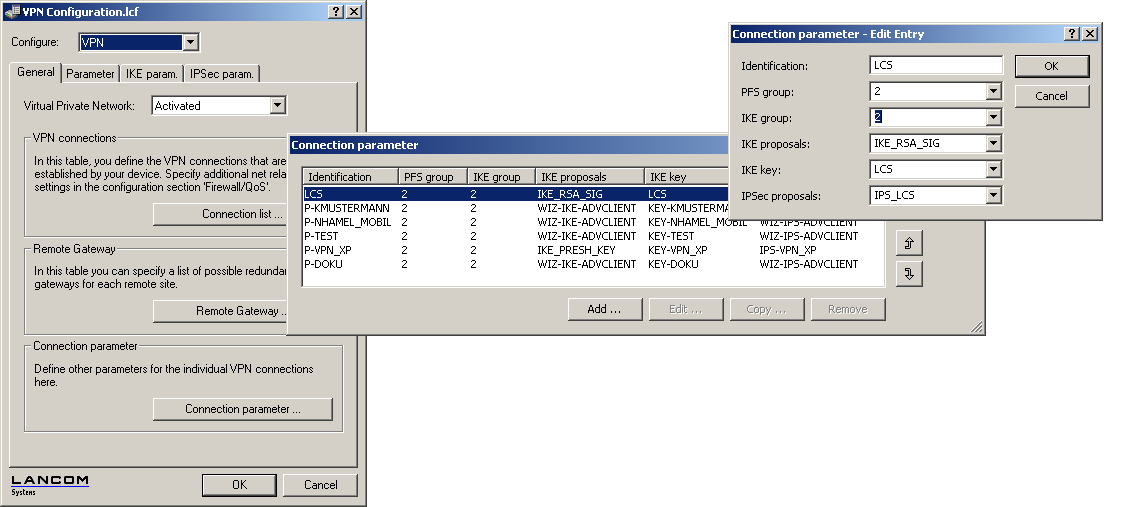Open the PFS group dropdown

(x=993, y=92)
